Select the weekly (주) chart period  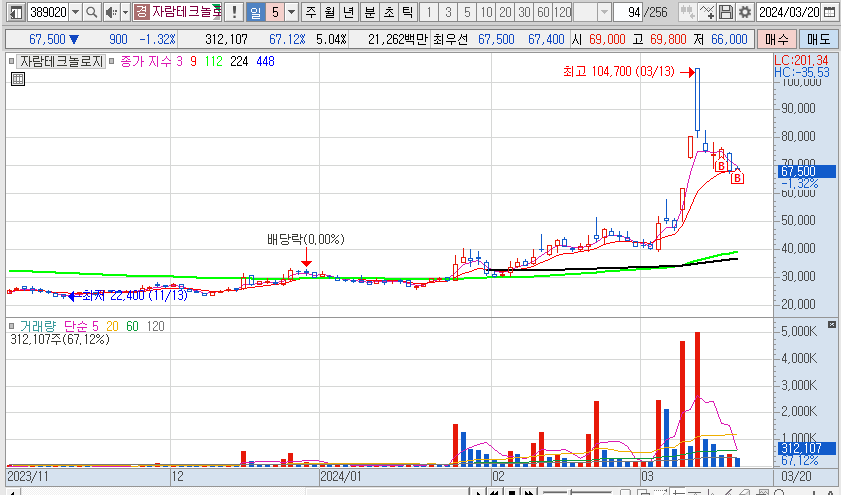click(311, 12)
